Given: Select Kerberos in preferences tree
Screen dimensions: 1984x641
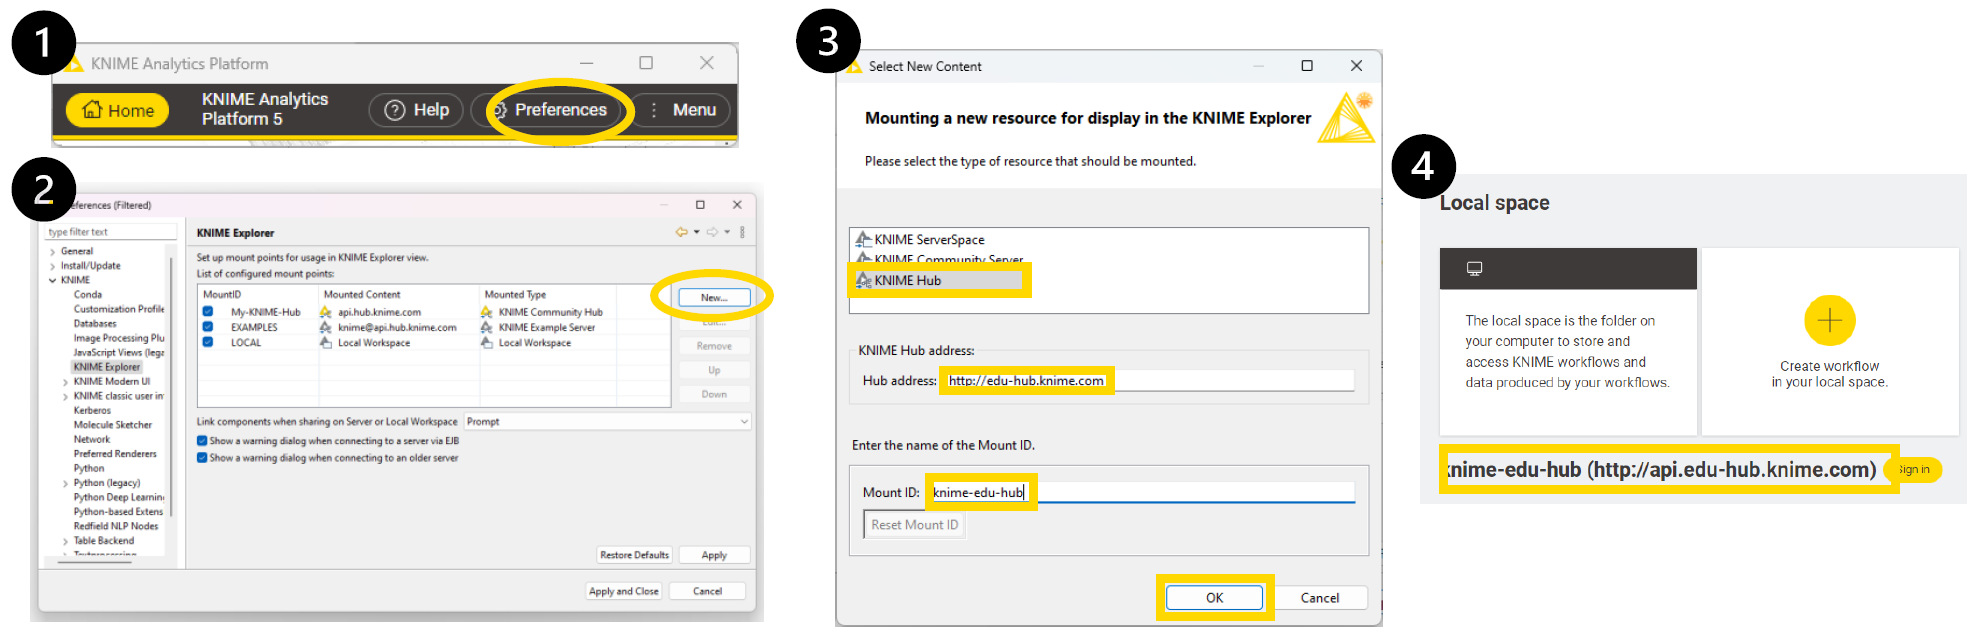Looking at the screenshot, I should (x=92, y=410).
